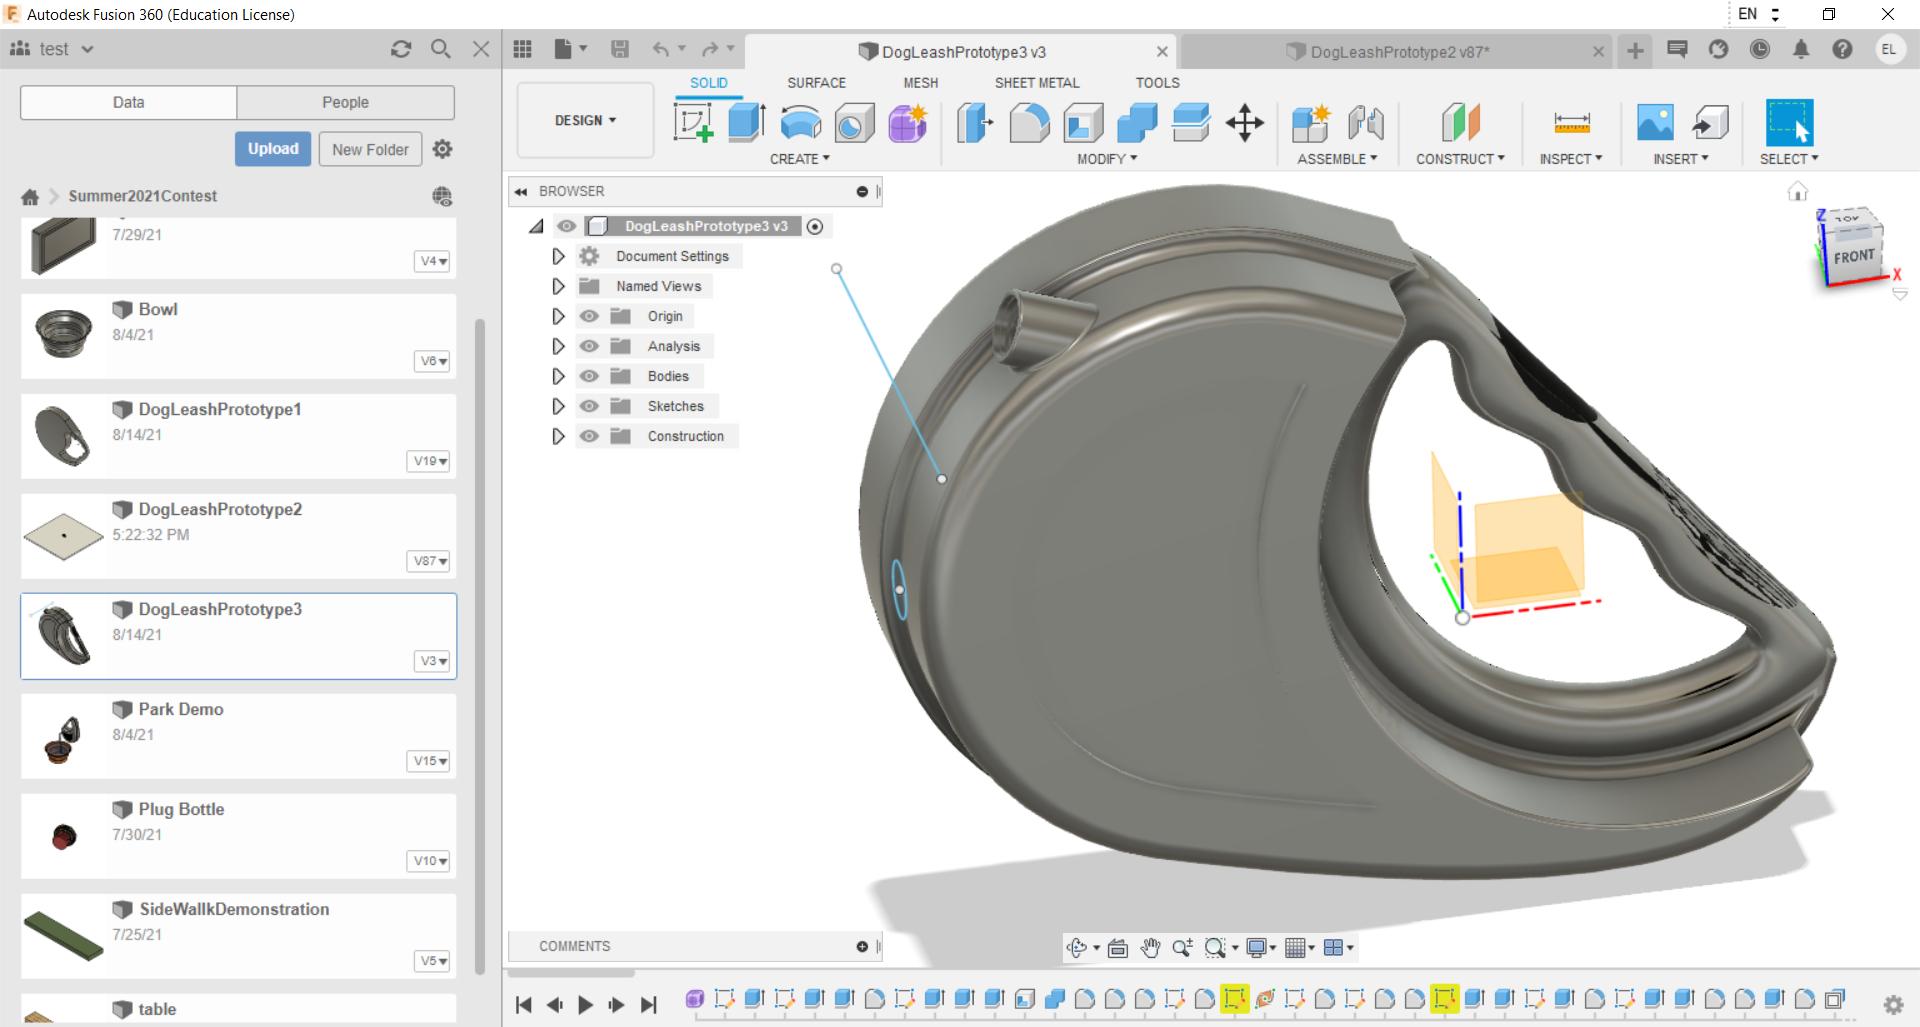Jump to the timeline beginning
This screenshot has height=1027, width=1920.
523,1005
